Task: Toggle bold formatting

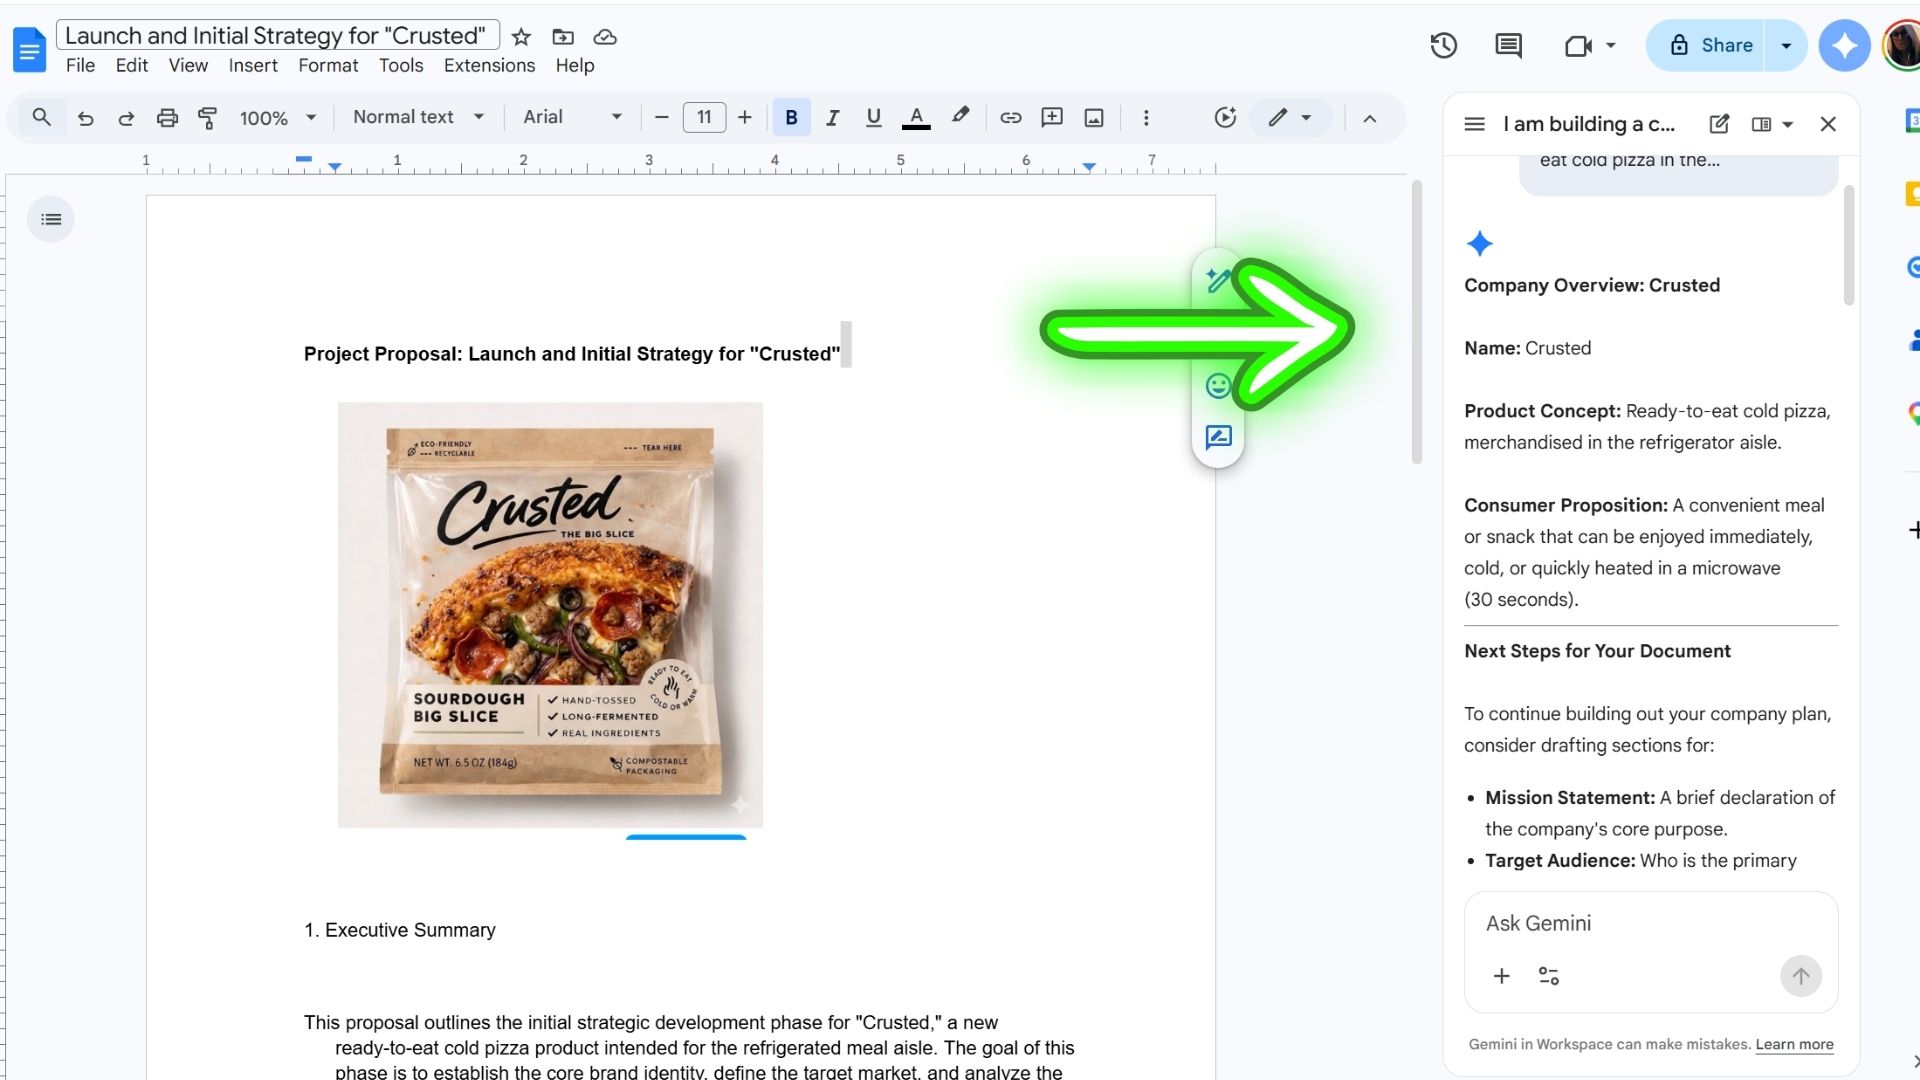Action: [x=791, y=118]
